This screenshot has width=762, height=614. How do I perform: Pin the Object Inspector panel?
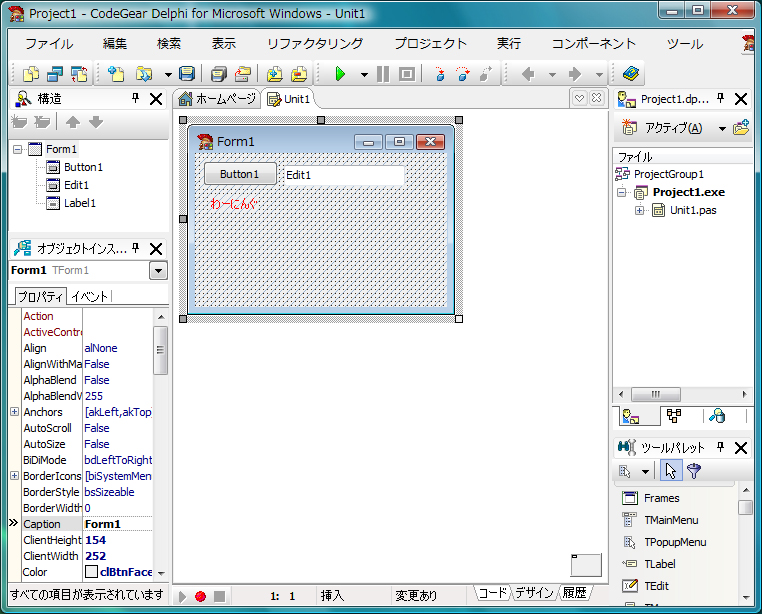pos(136,248)
